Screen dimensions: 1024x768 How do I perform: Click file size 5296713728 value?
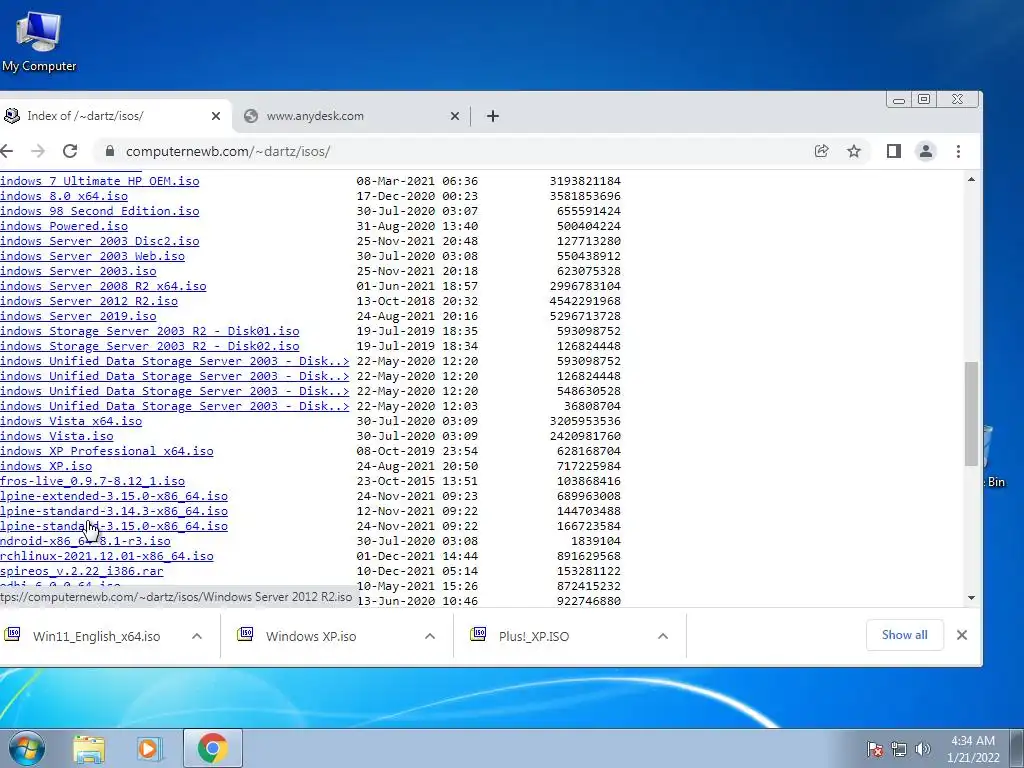pyautogui.click(x=585, y=316)
